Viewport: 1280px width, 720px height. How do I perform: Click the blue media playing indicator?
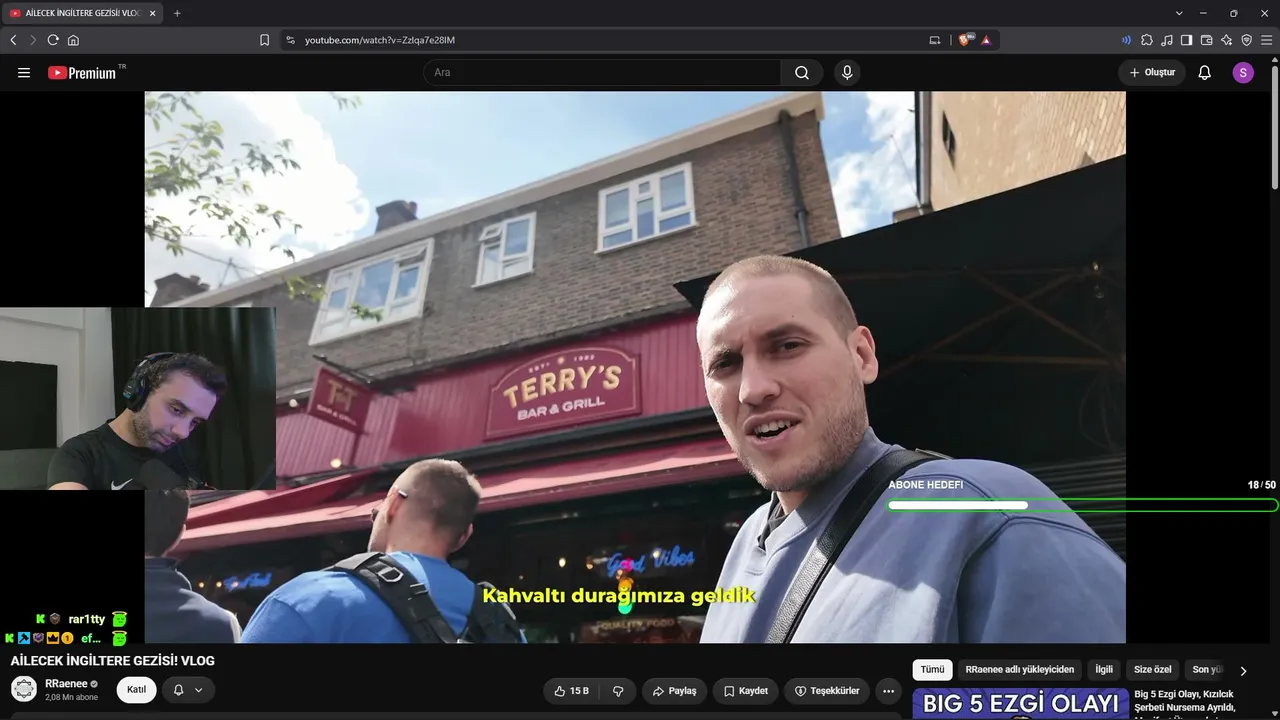1127,40
